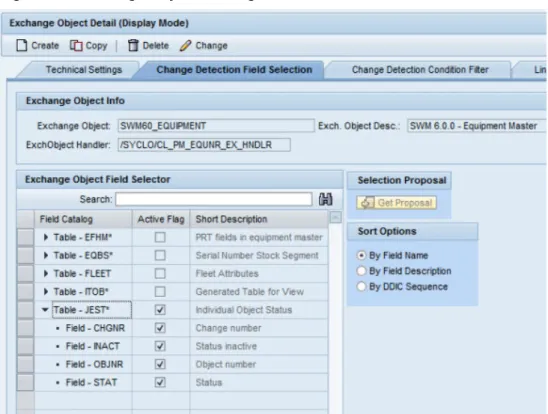Uncheck Active Flag for Field - STAT
548x414 pixels.
coord(160,383)
